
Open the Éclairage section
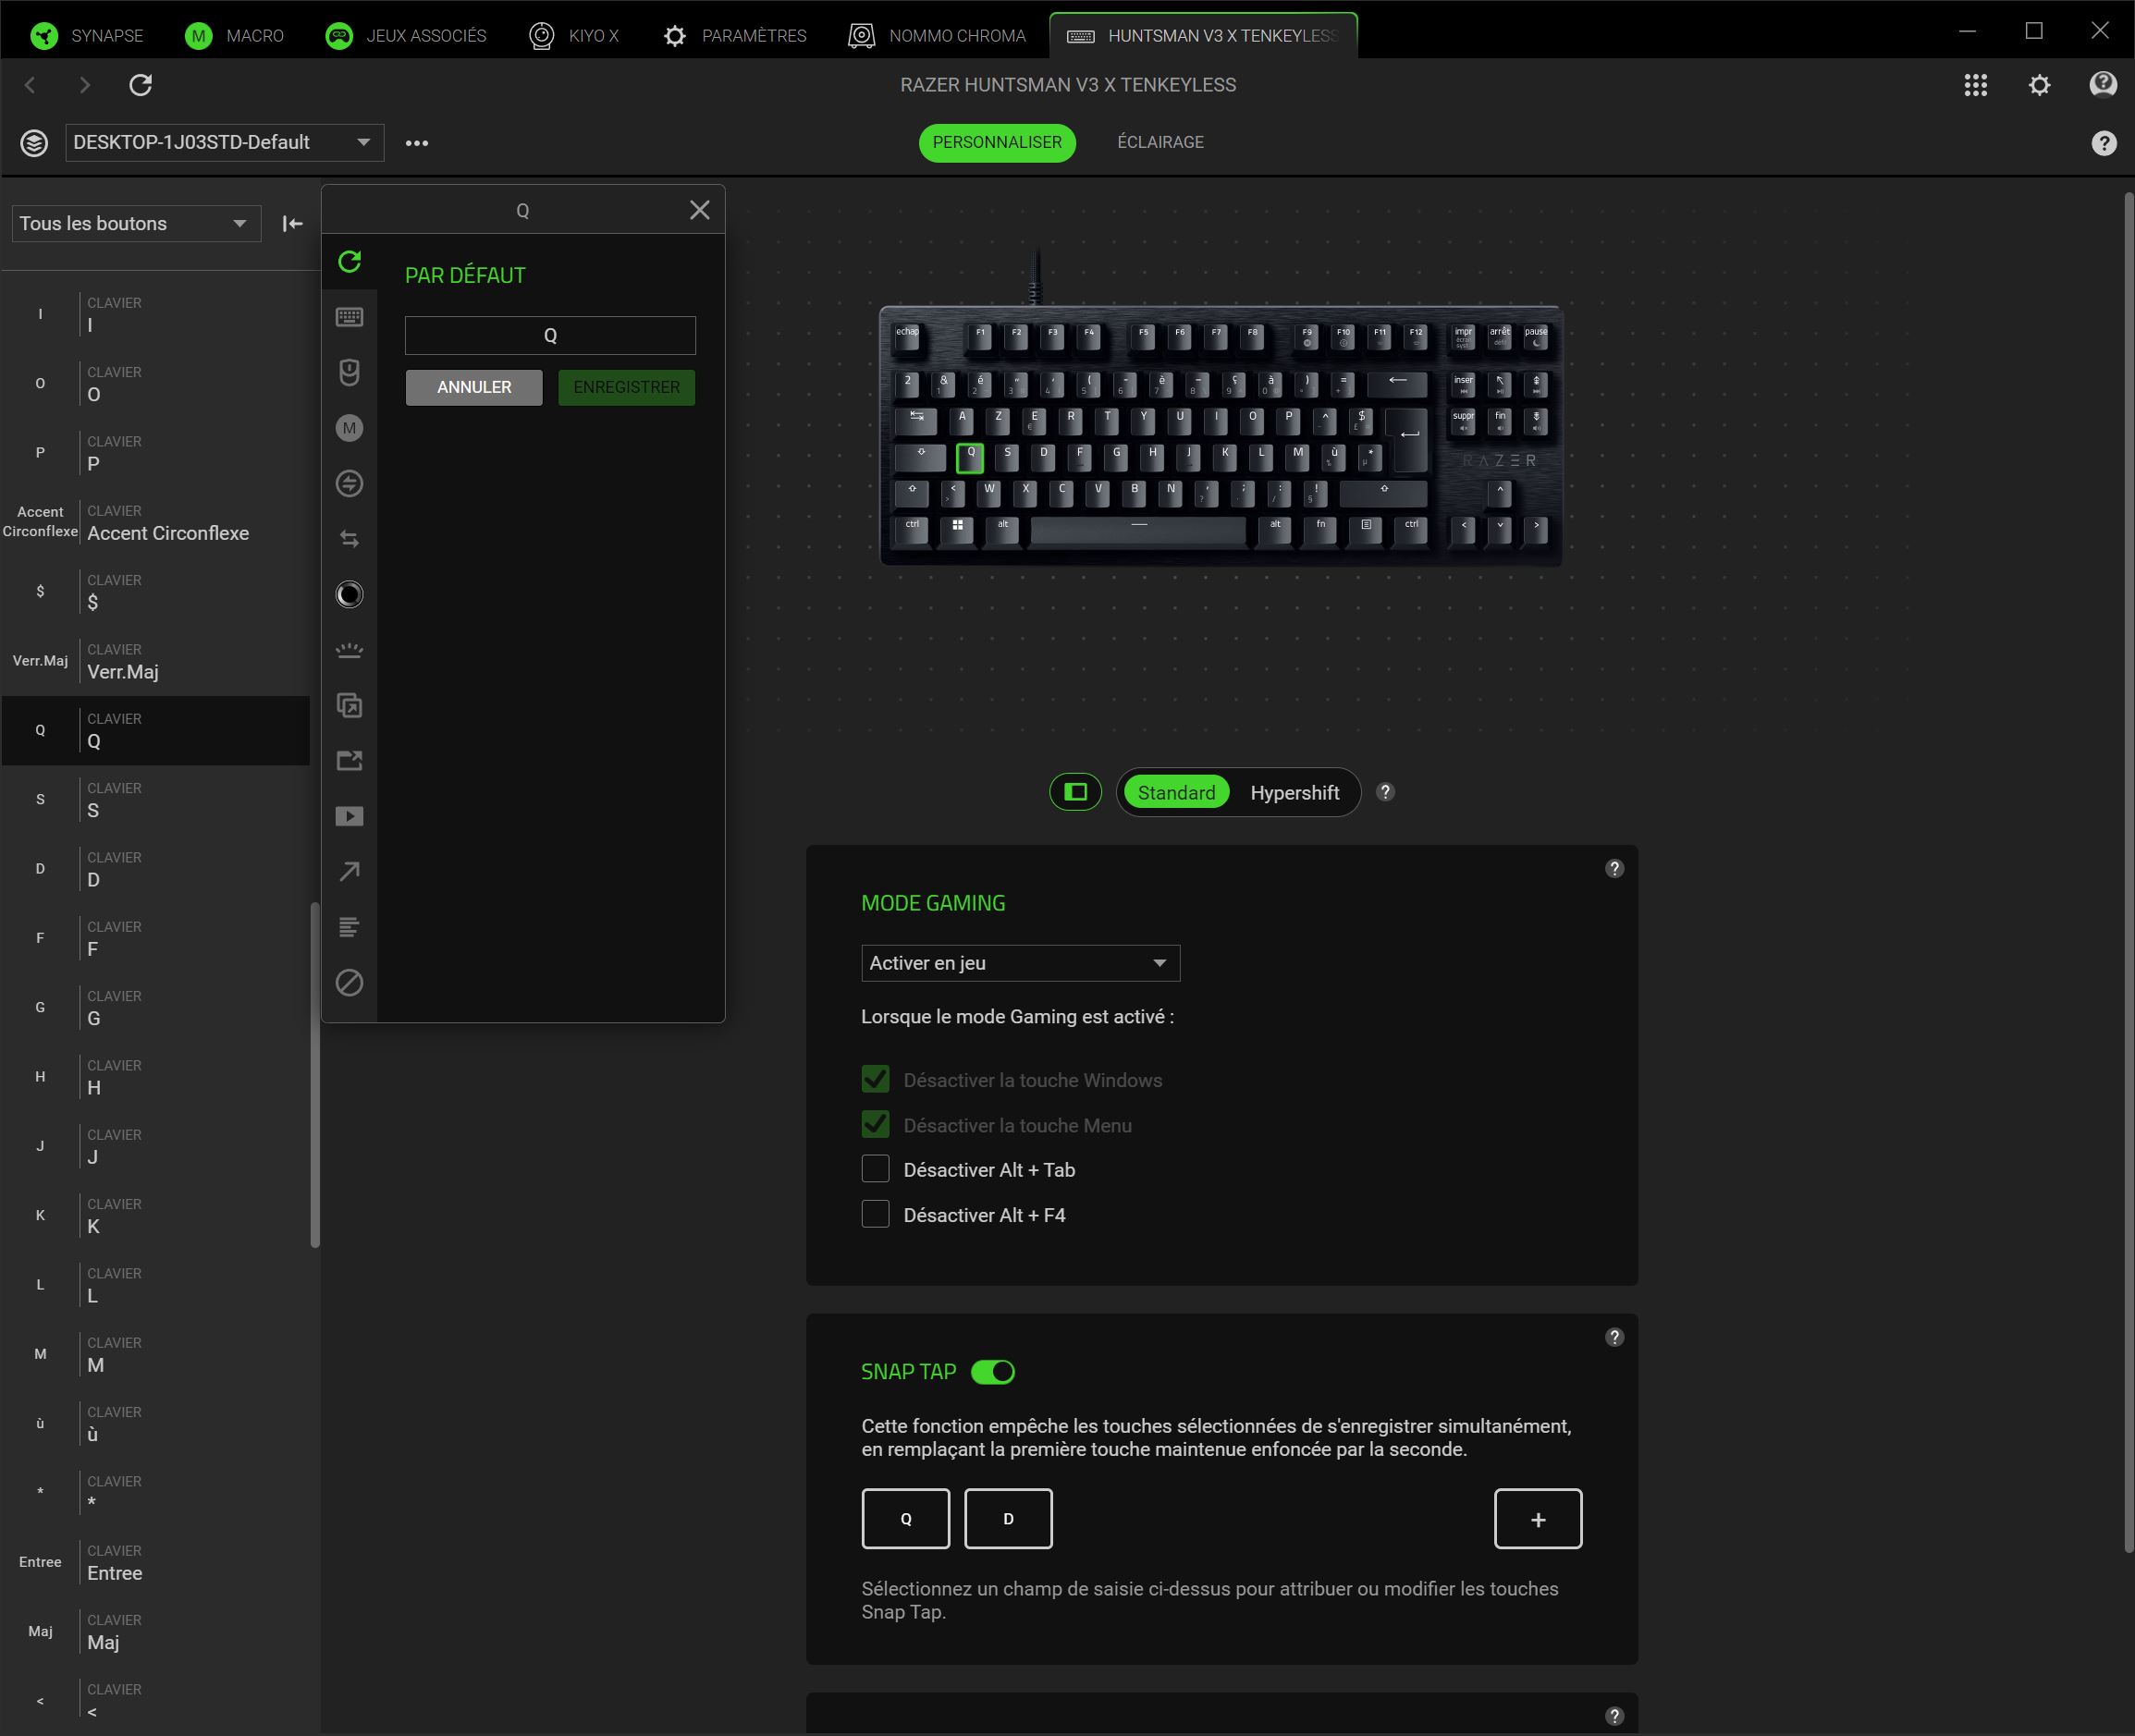[1160, 142]
